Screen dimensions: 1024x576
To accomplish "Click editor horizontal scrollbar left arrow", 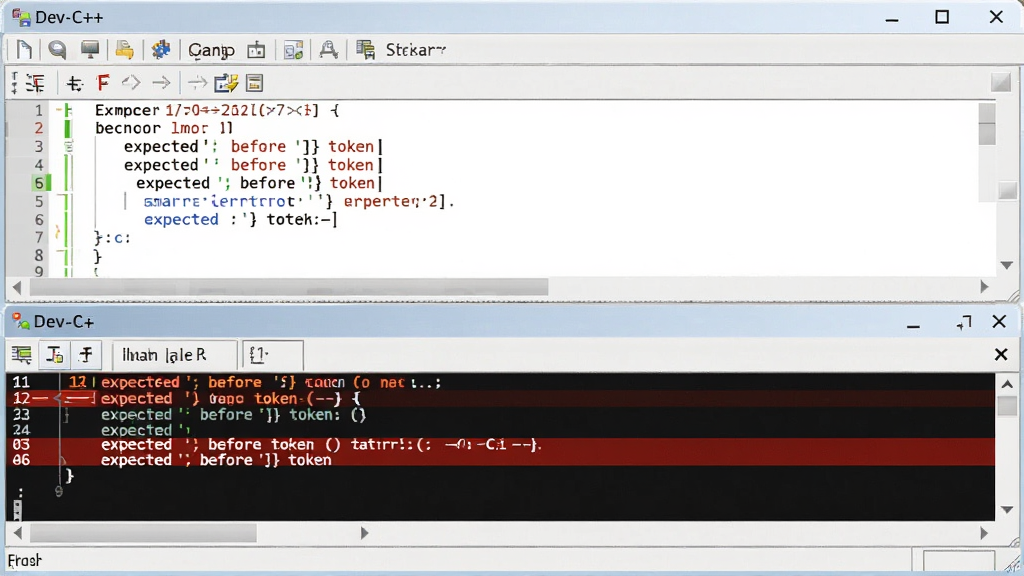I will click(x=17, y=287).
